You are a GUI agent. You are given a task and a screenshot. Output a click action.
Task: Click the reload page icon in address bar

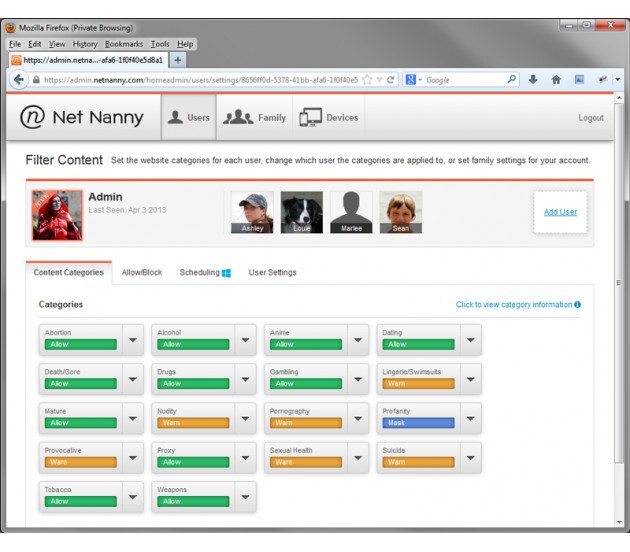point(391,80)
